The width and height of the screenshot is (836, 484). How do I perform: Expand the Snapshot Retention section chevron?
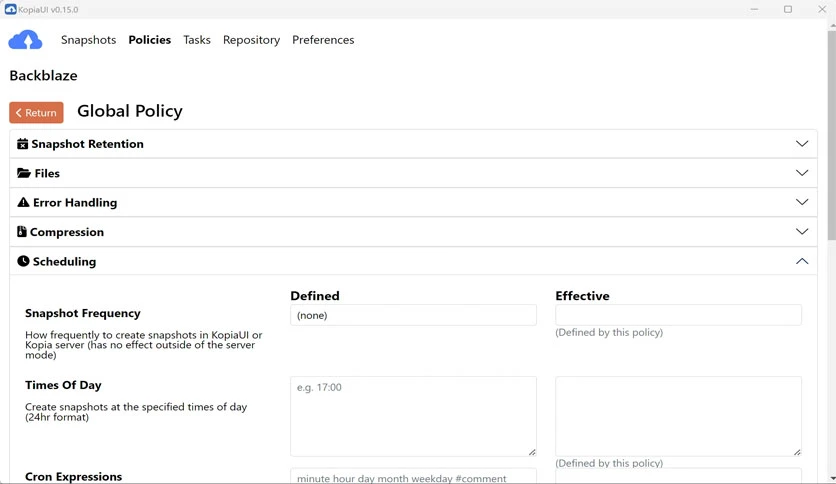coord(802,144)
